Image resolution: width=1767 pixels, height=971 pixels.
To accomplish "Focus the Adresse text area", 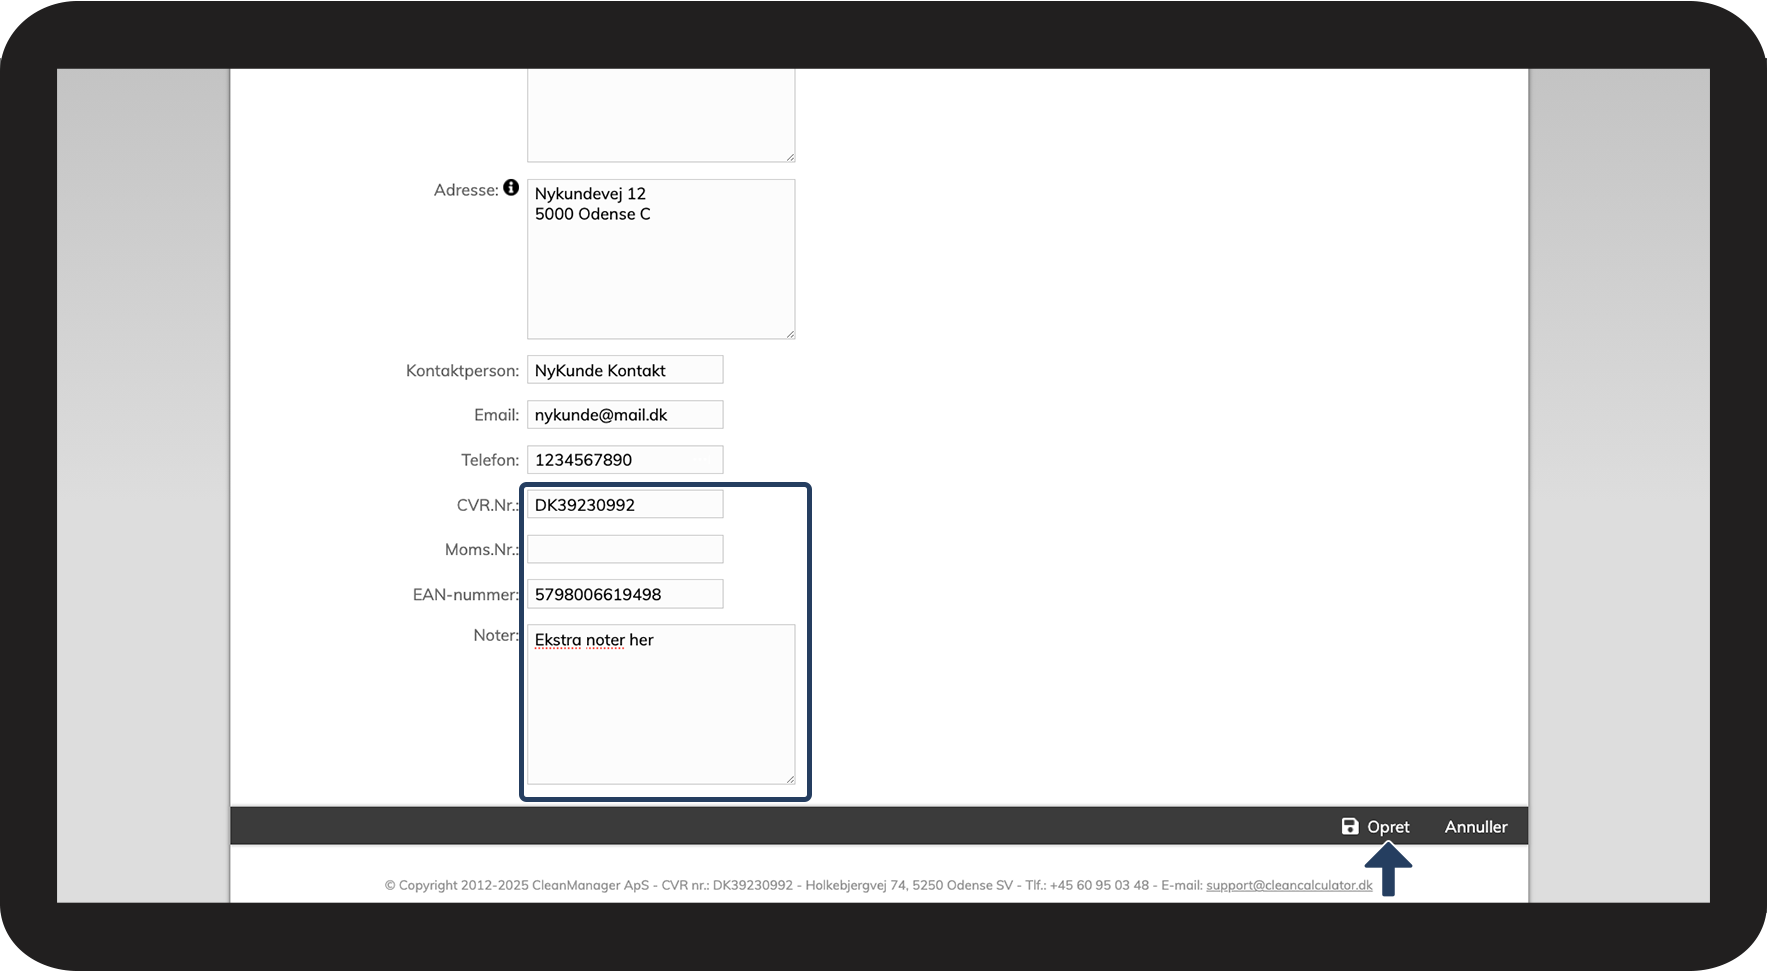I will pos(661,259).
